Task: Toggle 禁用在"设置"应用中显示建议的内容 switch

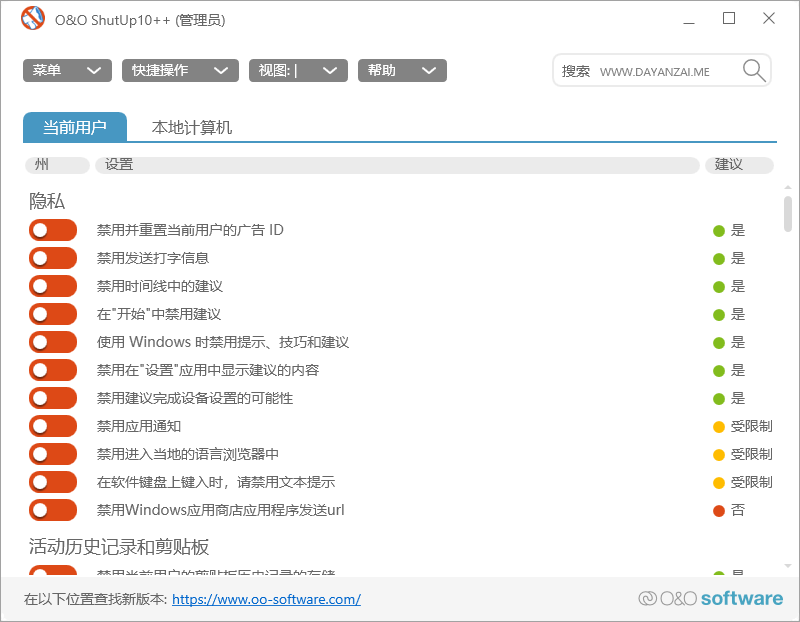Action: pos(53,370)
